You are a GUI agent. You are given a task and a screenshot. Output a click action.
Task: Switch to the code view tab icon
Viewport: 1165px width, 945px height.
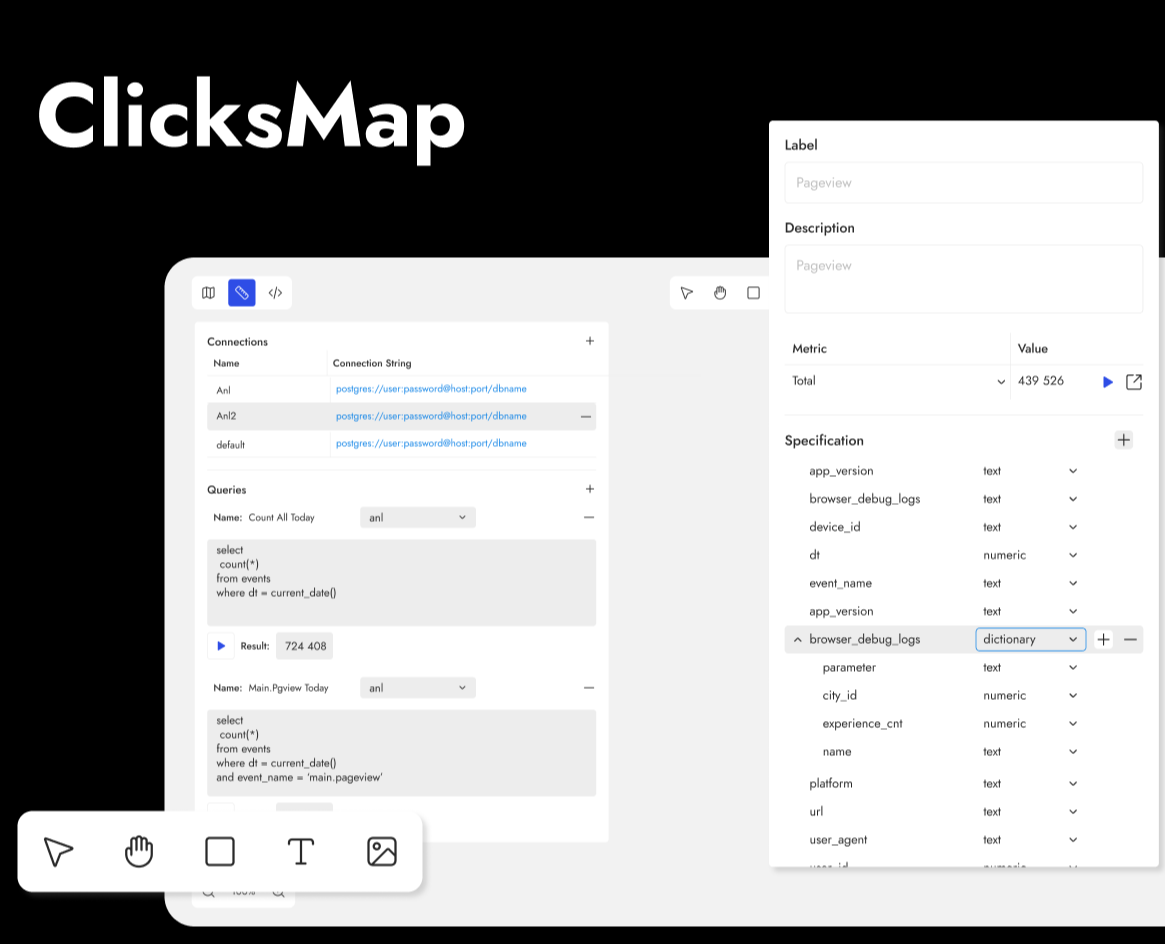275,293
